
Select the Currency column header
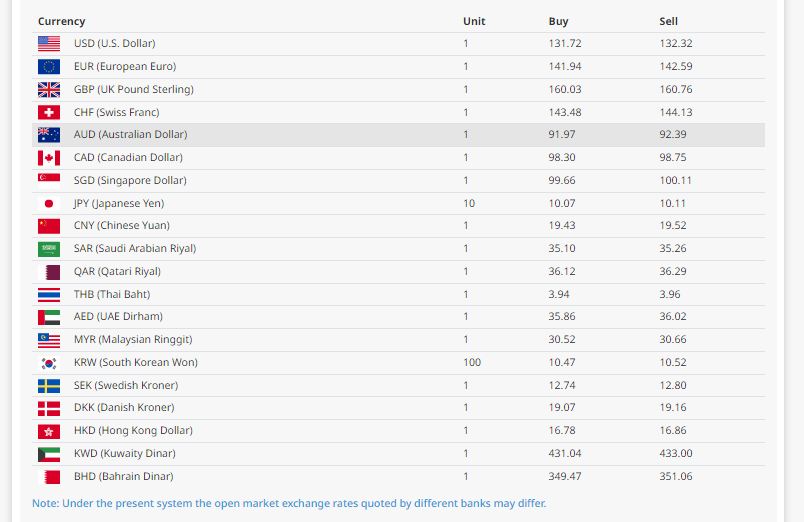[x=62, y=21]
